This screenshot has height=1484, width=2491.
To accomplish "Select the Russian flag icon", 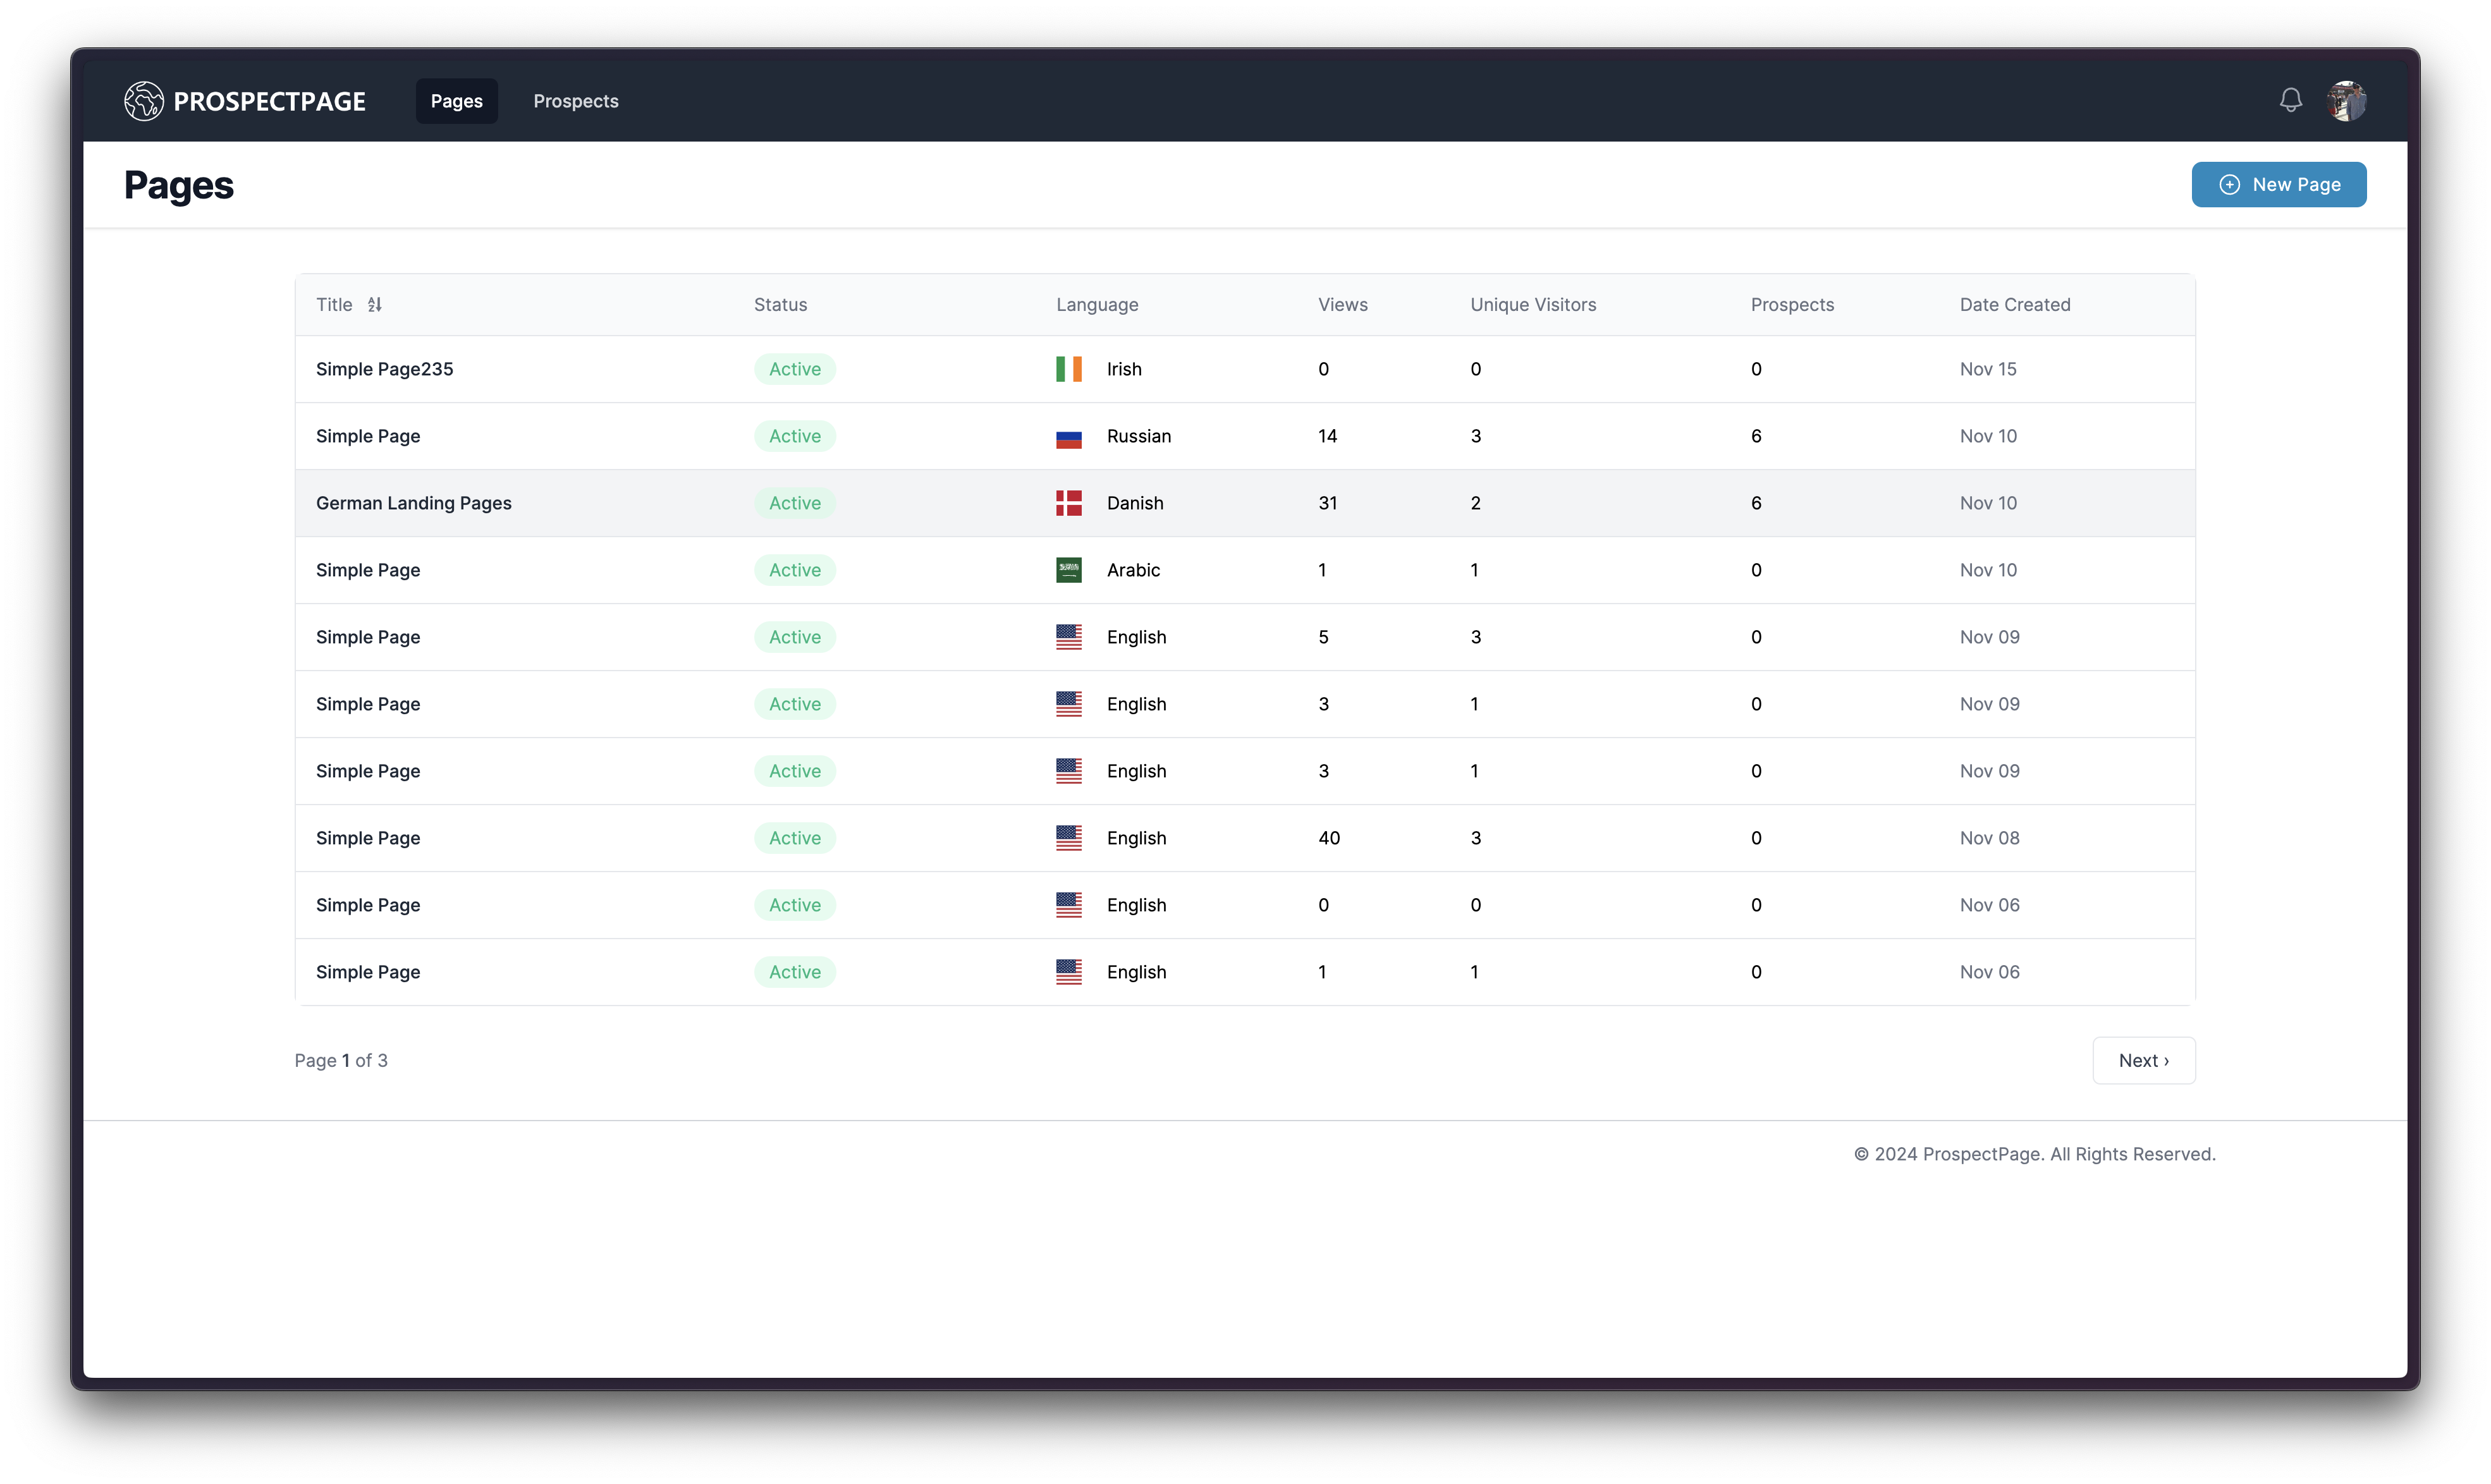I will pos(1068,436).
